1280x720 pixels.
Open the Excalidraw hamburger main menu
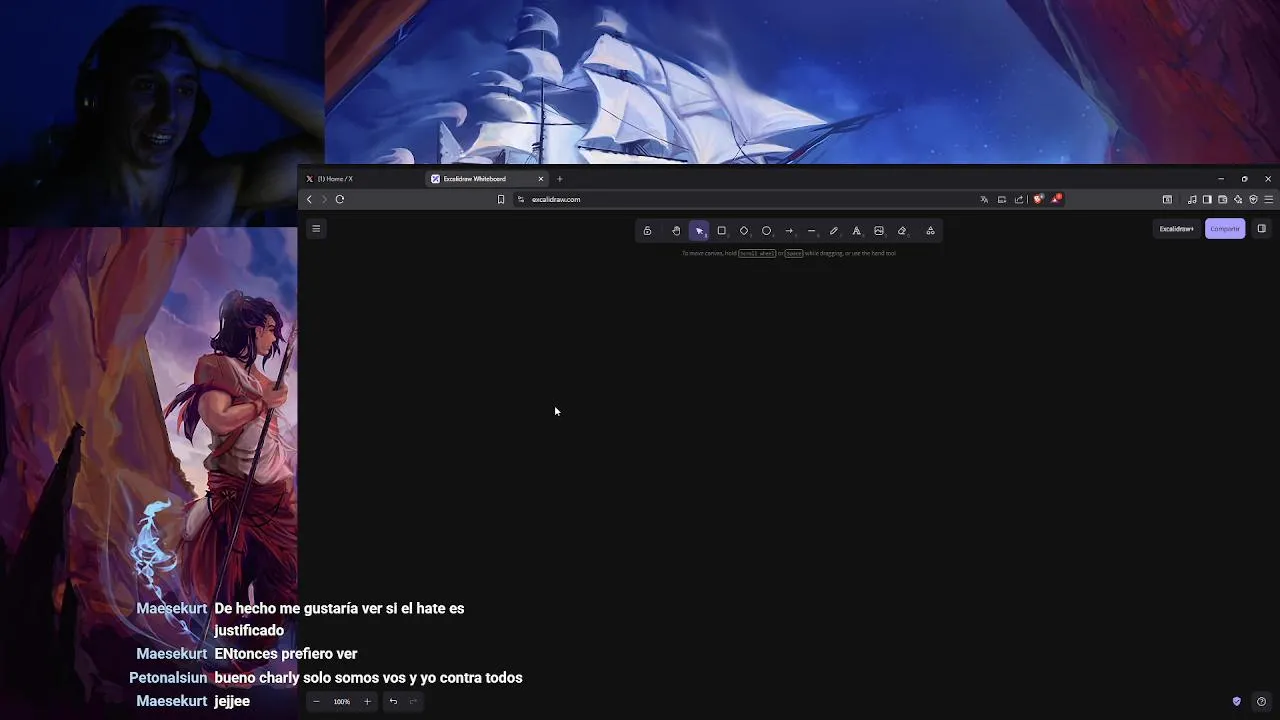click(316, 229)
